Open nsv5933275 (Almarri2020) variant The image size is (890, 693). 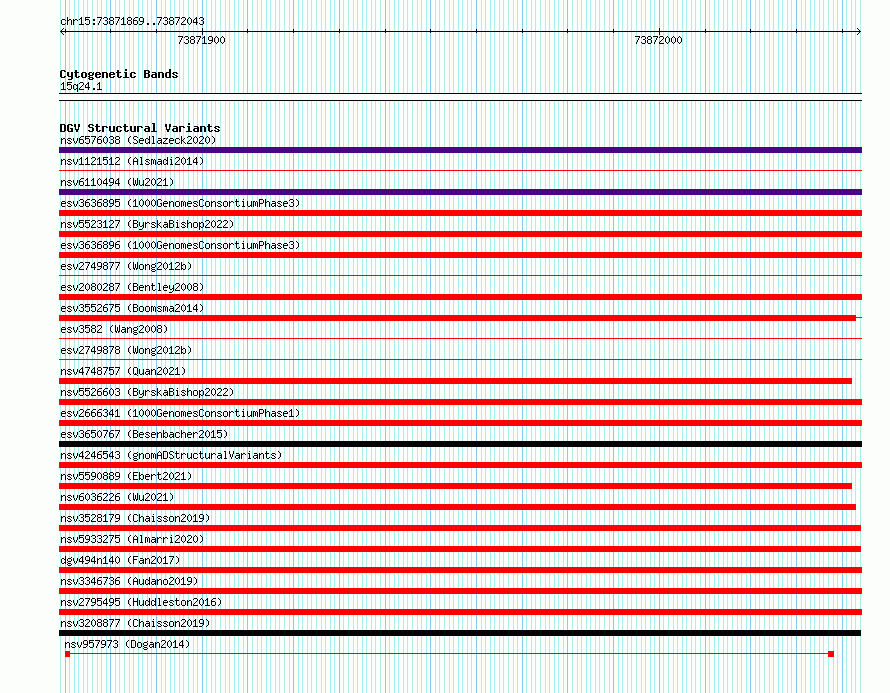[132, 539]
